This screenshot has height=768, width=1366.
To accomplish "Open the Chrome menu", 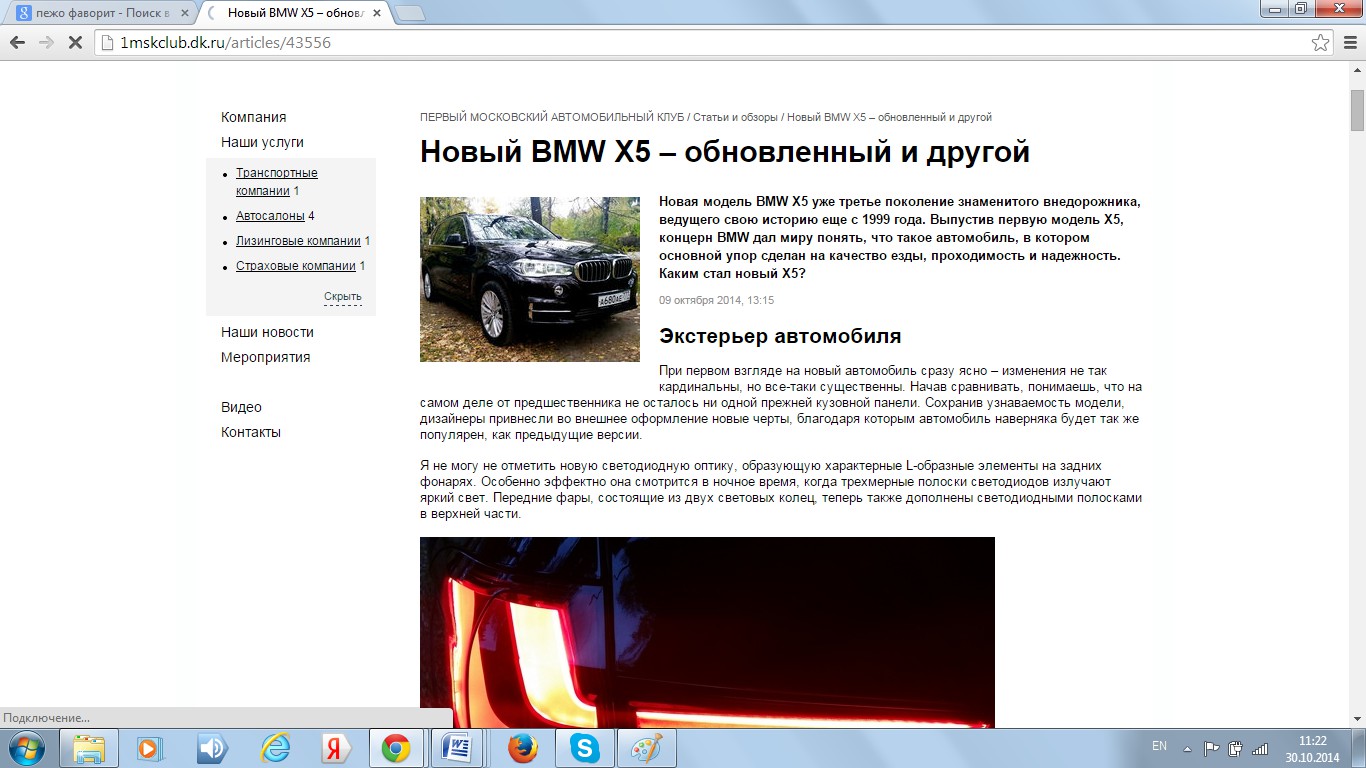I will (1349, 43).
